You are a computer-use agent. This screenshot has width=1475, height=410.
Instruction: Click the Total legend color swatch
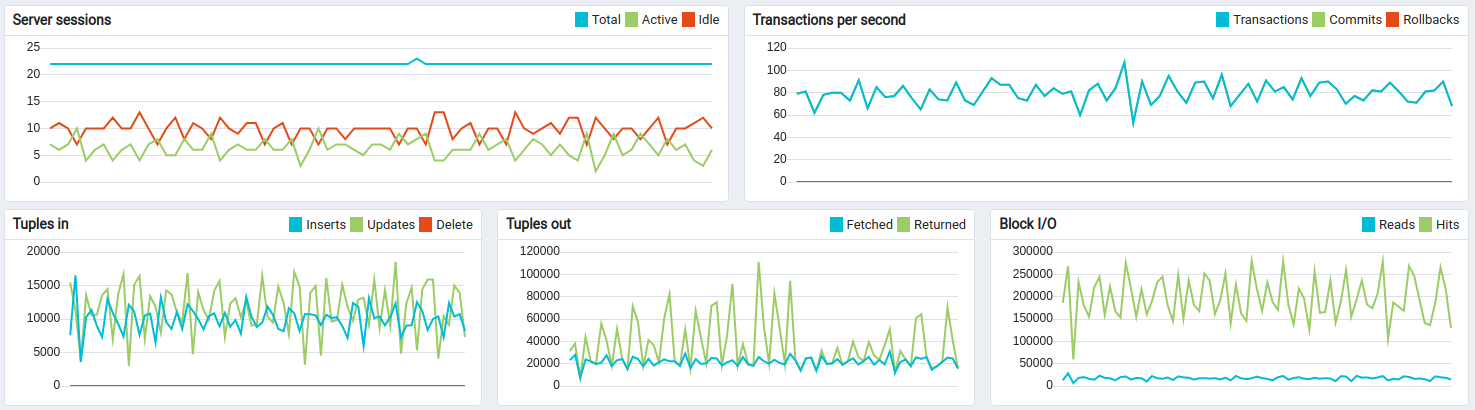pyautogui.click(x=581, y=20)
